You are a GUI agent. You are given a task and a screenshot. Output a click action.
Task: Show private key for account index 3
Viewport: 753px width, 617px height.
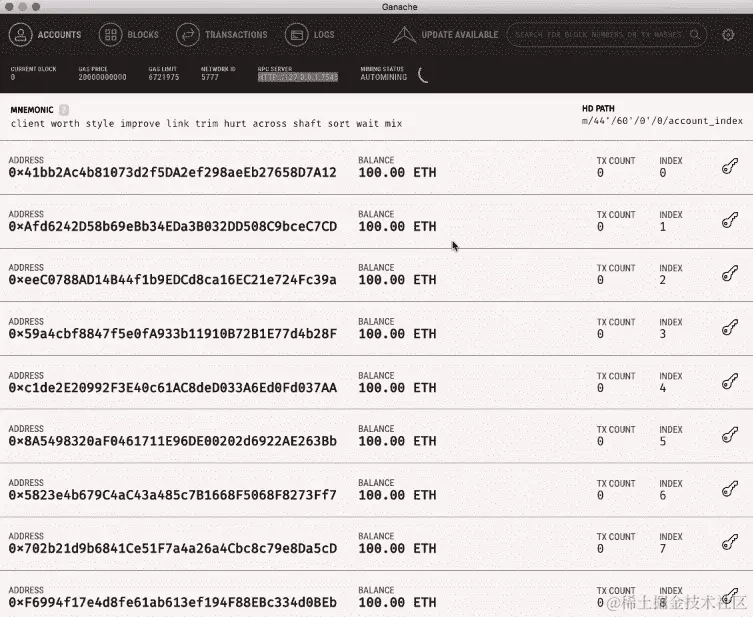pos(729,328)
